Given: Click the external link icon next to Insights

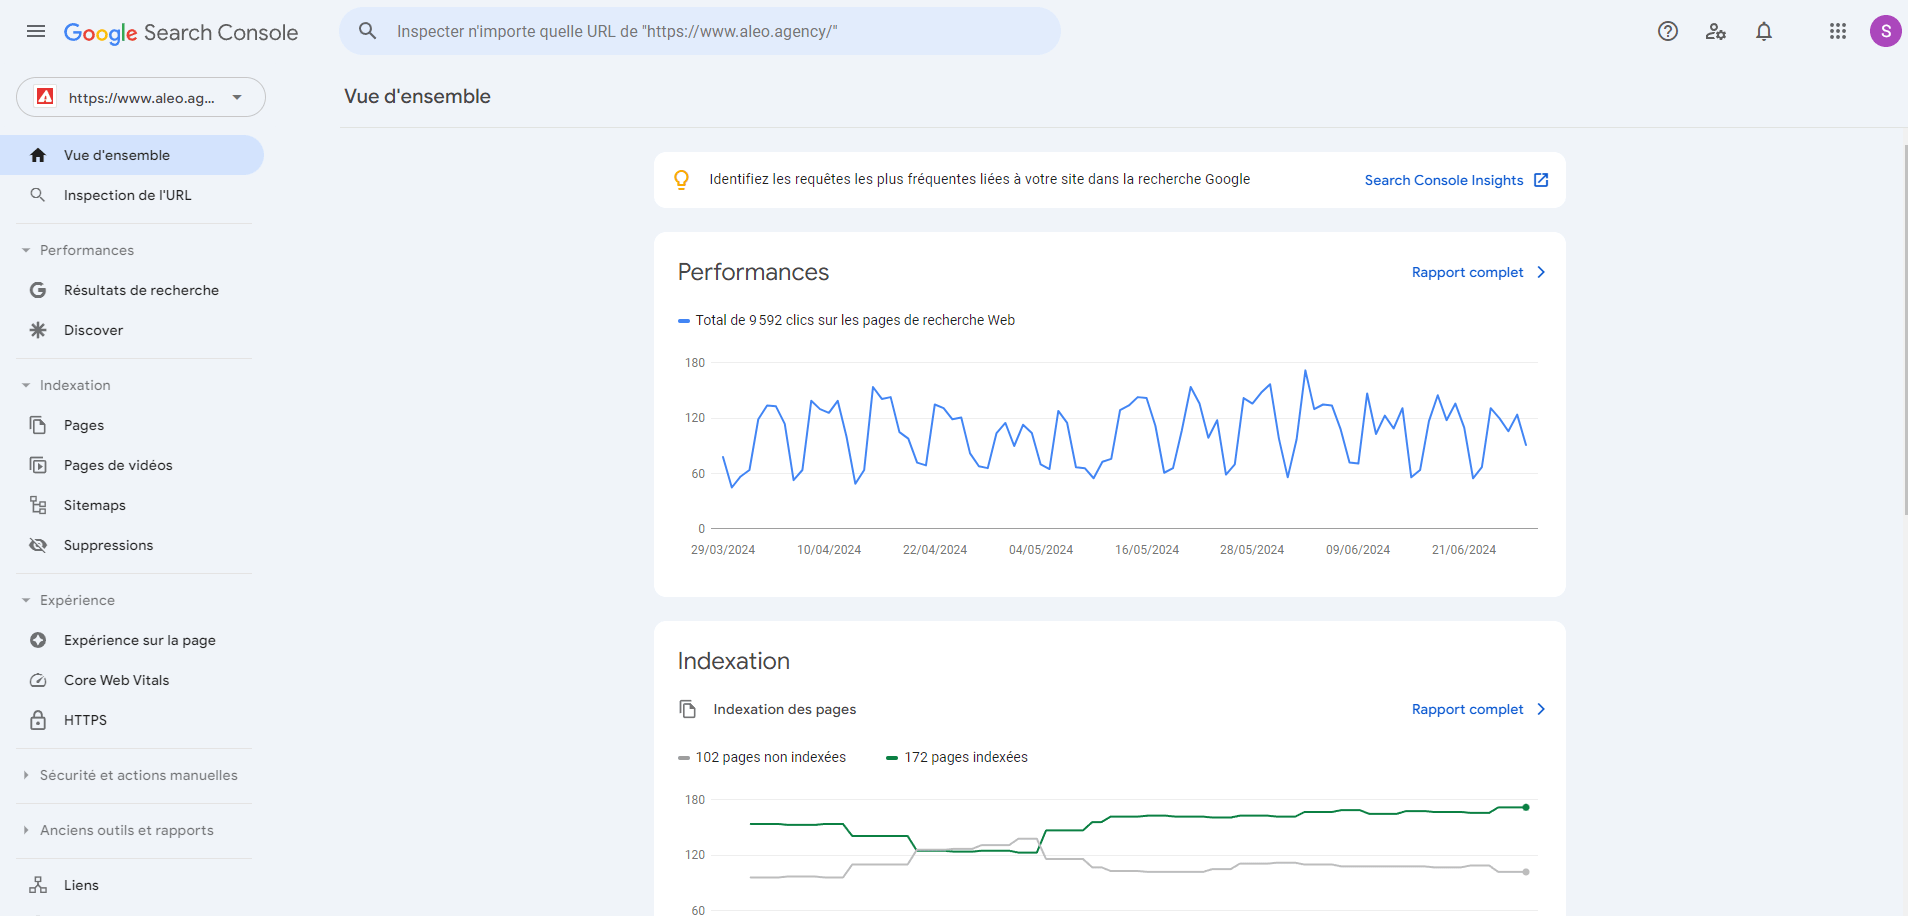Looking at the screenshot, I should coord(1541,180).
